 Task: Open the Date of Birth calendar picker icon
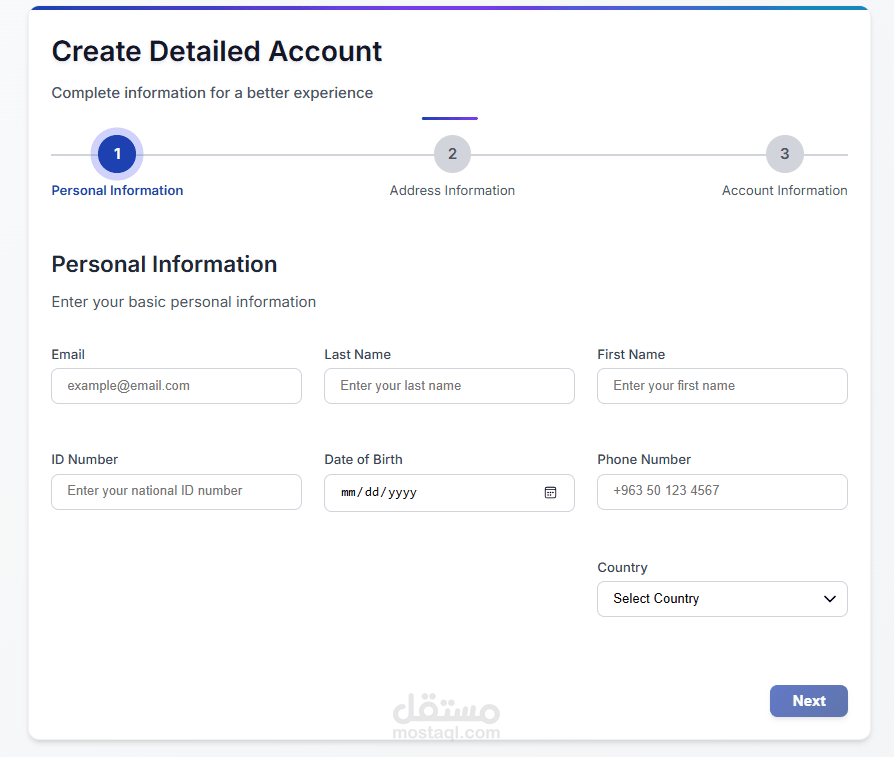[x=550, y=492]
